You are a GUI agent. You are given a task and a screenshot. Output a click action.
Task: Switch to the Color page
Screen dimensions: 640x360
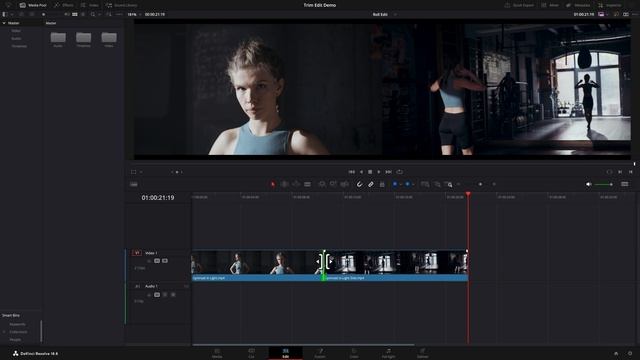(x=354, y=353)
